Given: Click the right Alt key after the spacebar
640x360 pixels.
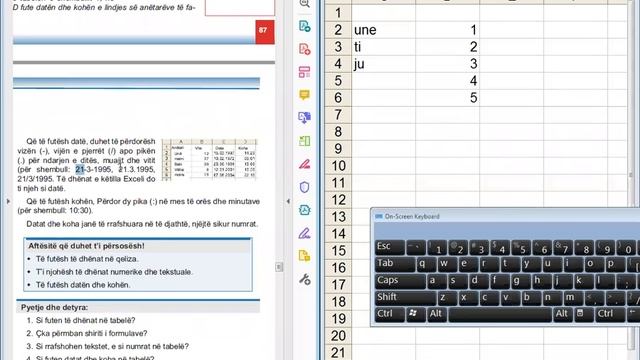Looking at the screenshot, I should [563, 314].
